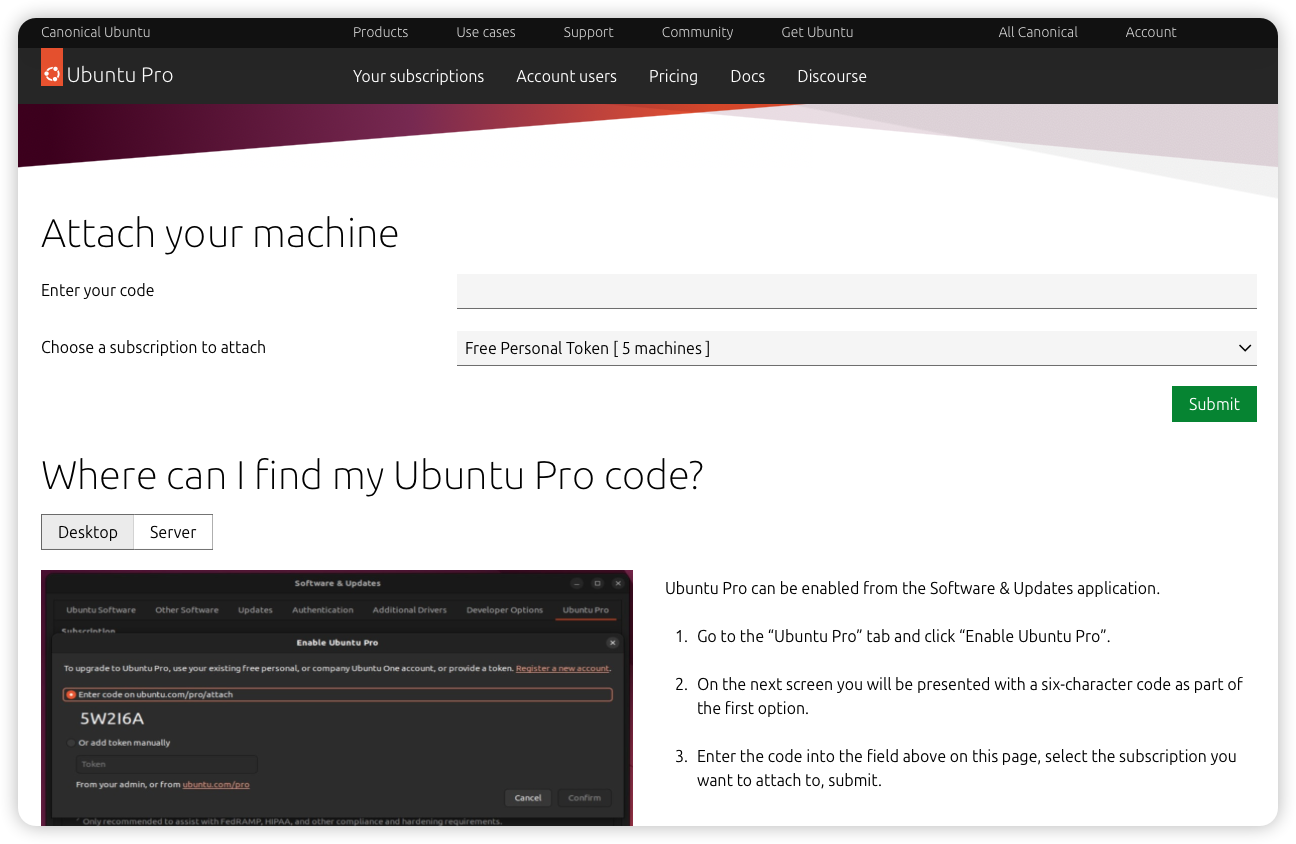Open the Docs link
The image size is (1296, 844).
747,76
